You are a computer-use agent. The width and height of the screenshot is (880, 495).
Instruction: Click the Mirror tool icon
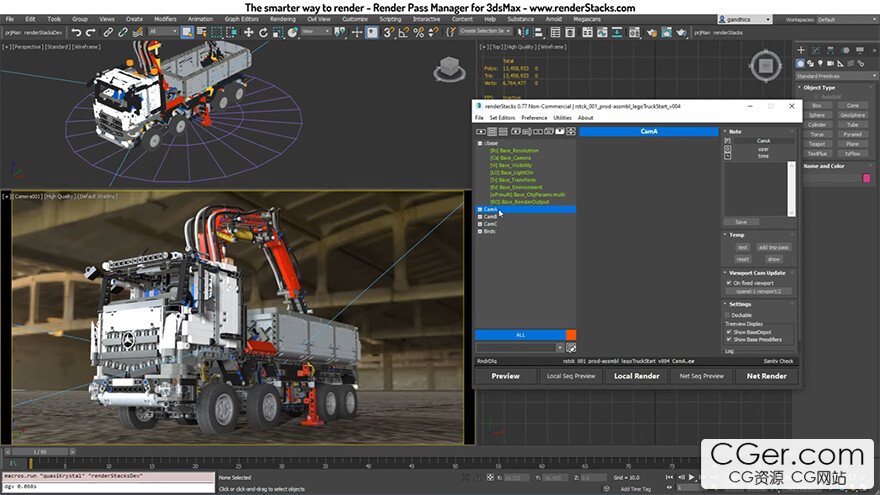pos(522,33)
